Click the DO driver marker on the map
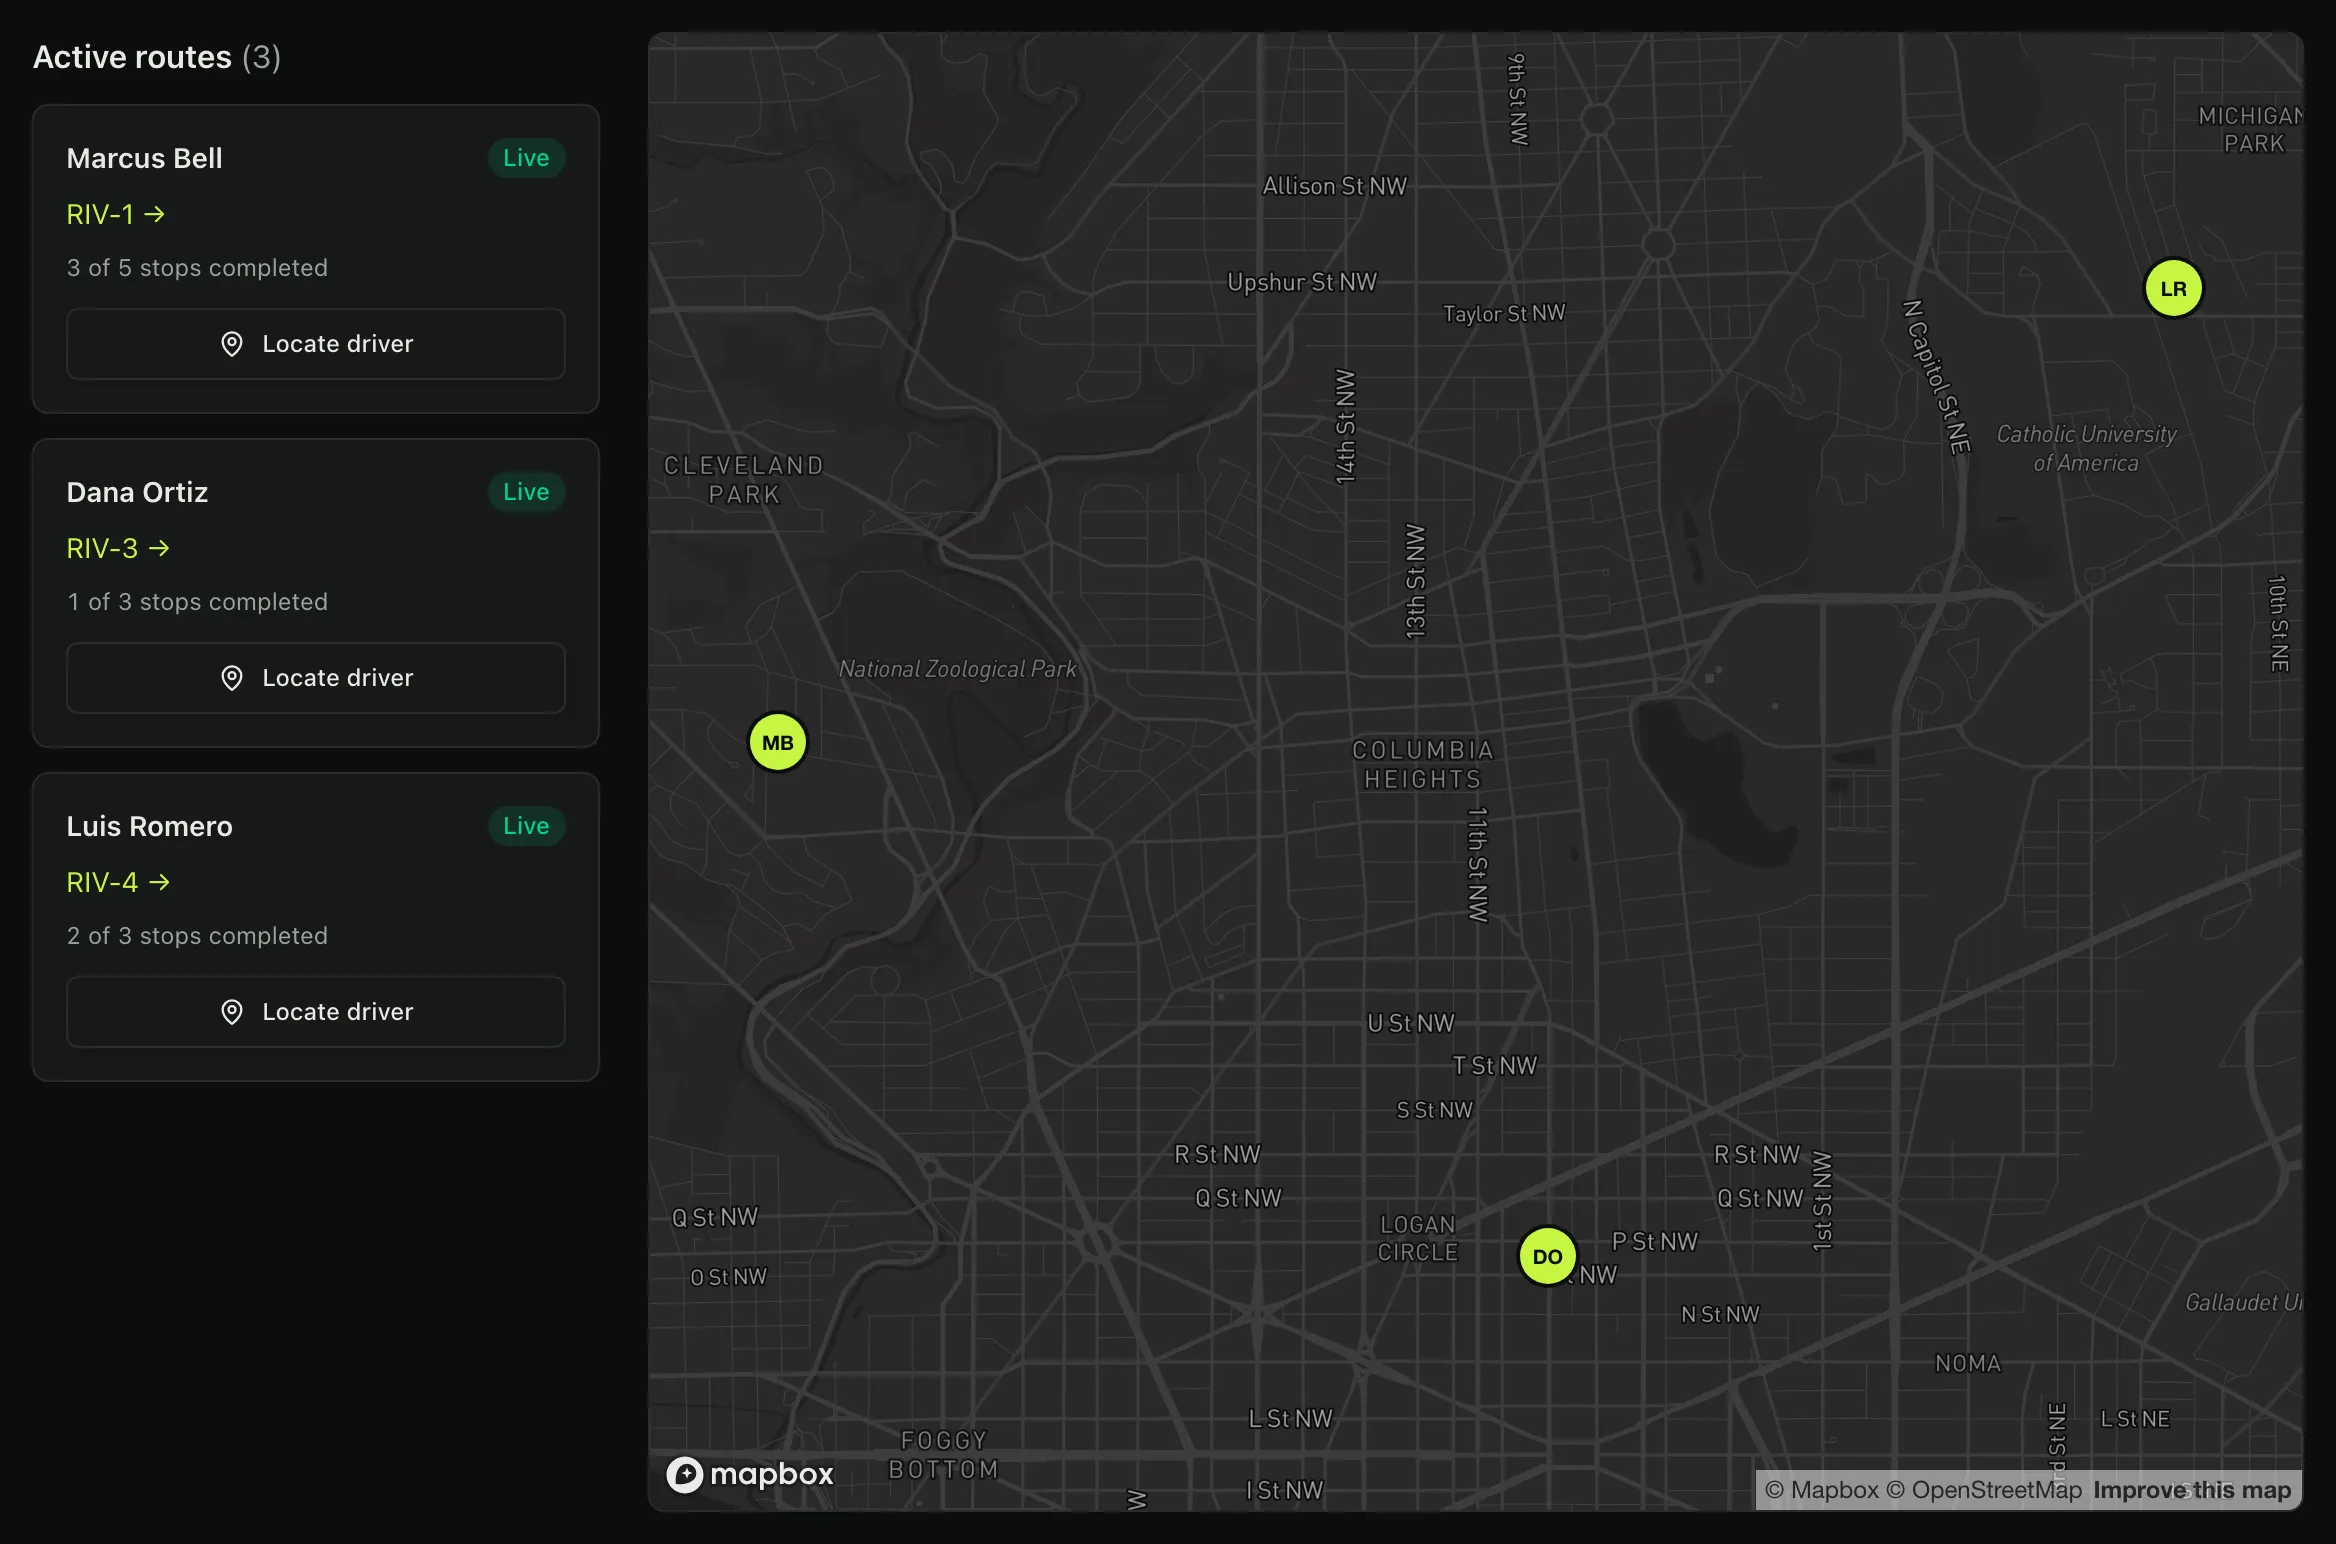The width and height of the screenshot is (2336, 1544). (1547, 1256)
